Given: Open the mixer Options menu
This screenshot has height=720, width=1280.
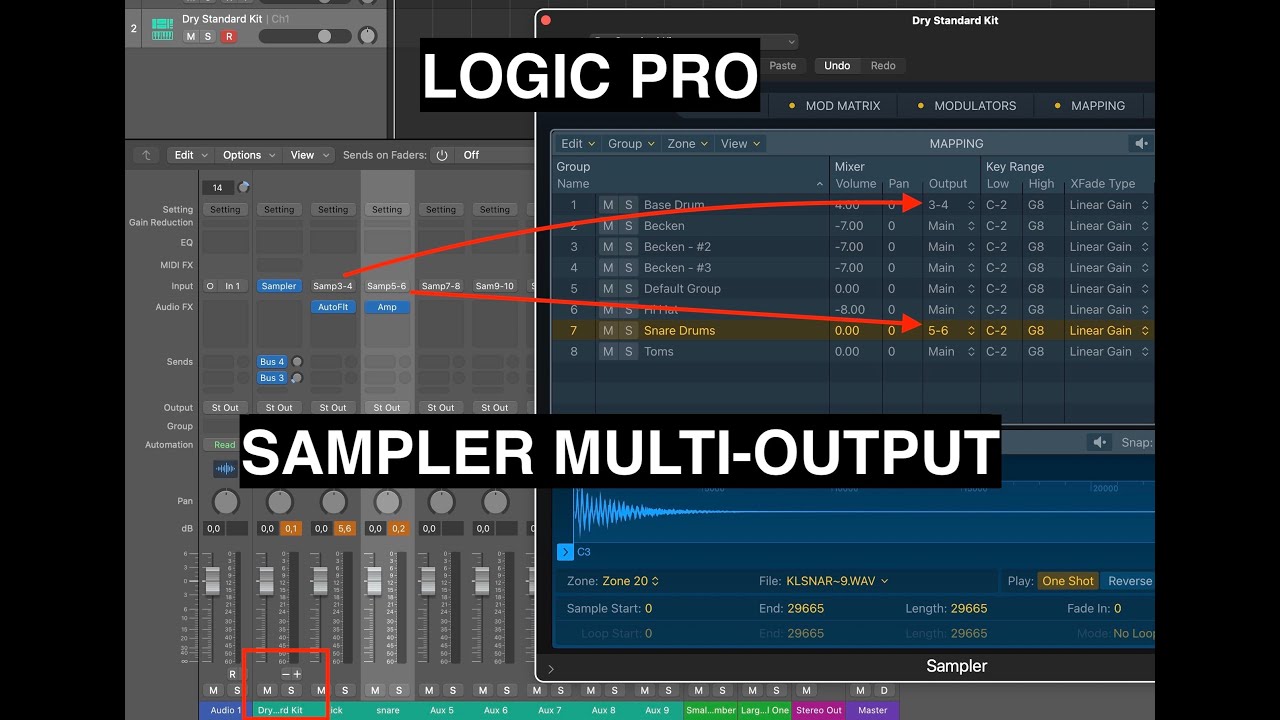Looking at the screenshot, I should point(248,155).
